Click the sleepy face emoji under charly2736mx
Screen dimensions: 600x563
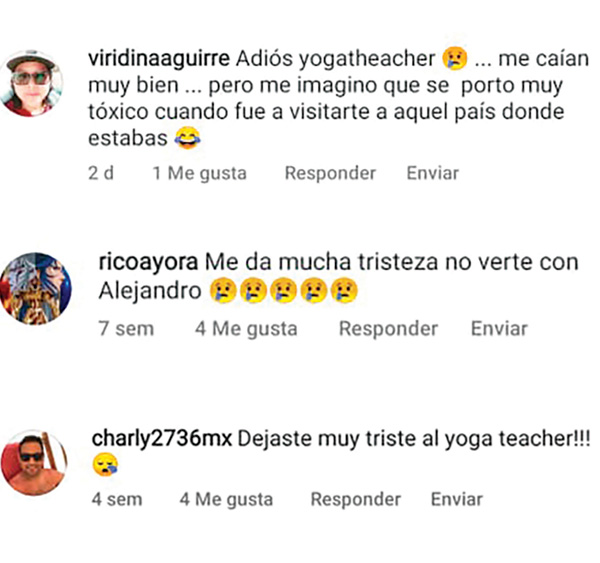point(105,465)
